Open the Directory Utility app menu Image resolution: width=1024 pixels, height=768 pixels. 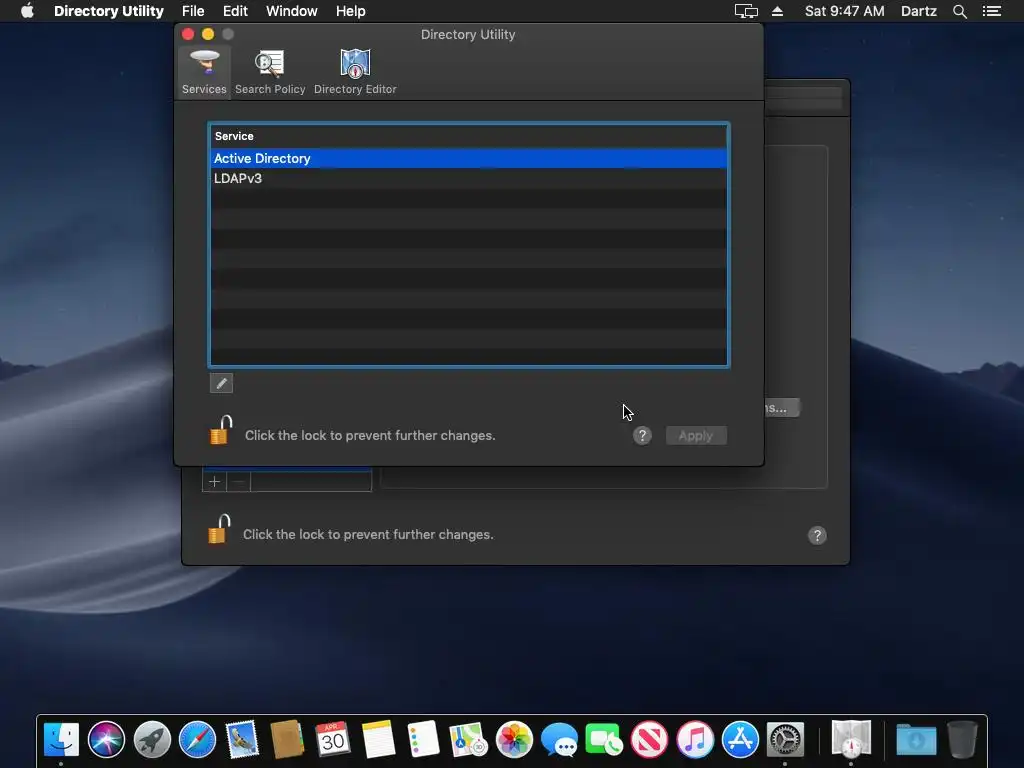tap(108, 11)
